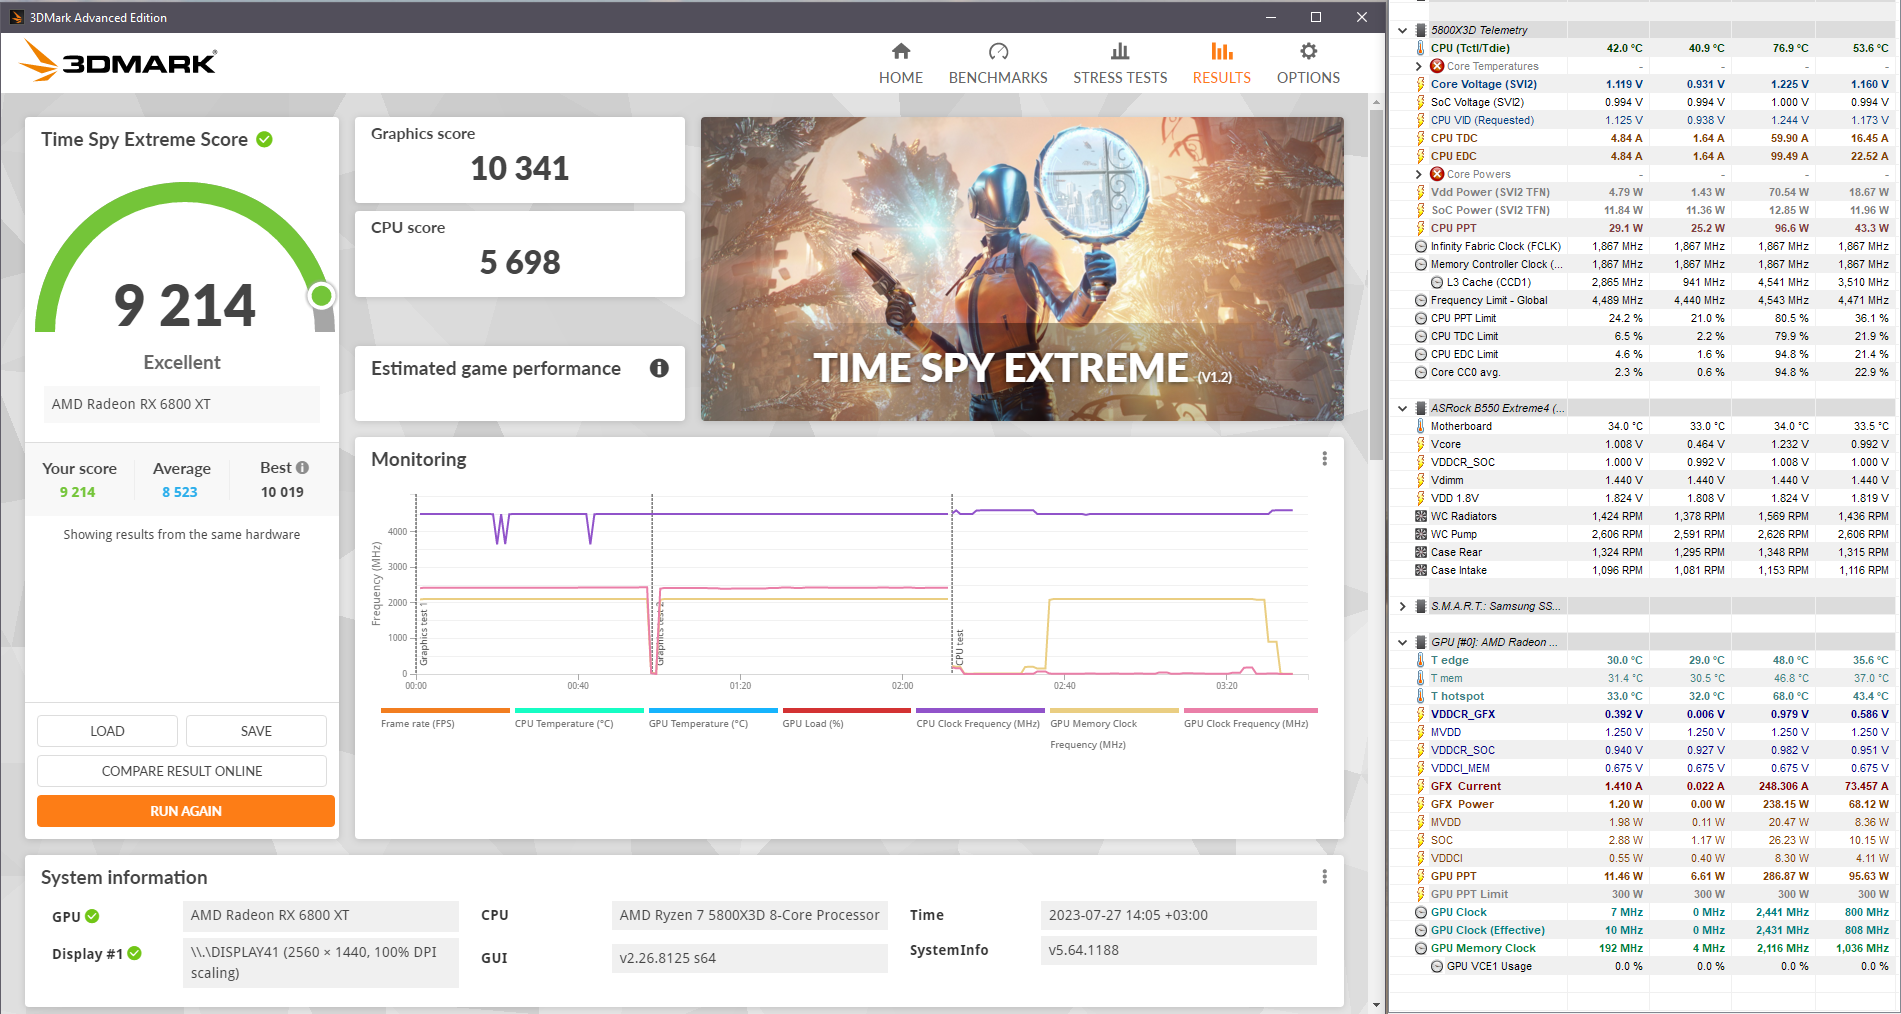The image size is (1901, 1014).
Task: Expand the Core Powers subgroup
Action: tap(1419, 174)
